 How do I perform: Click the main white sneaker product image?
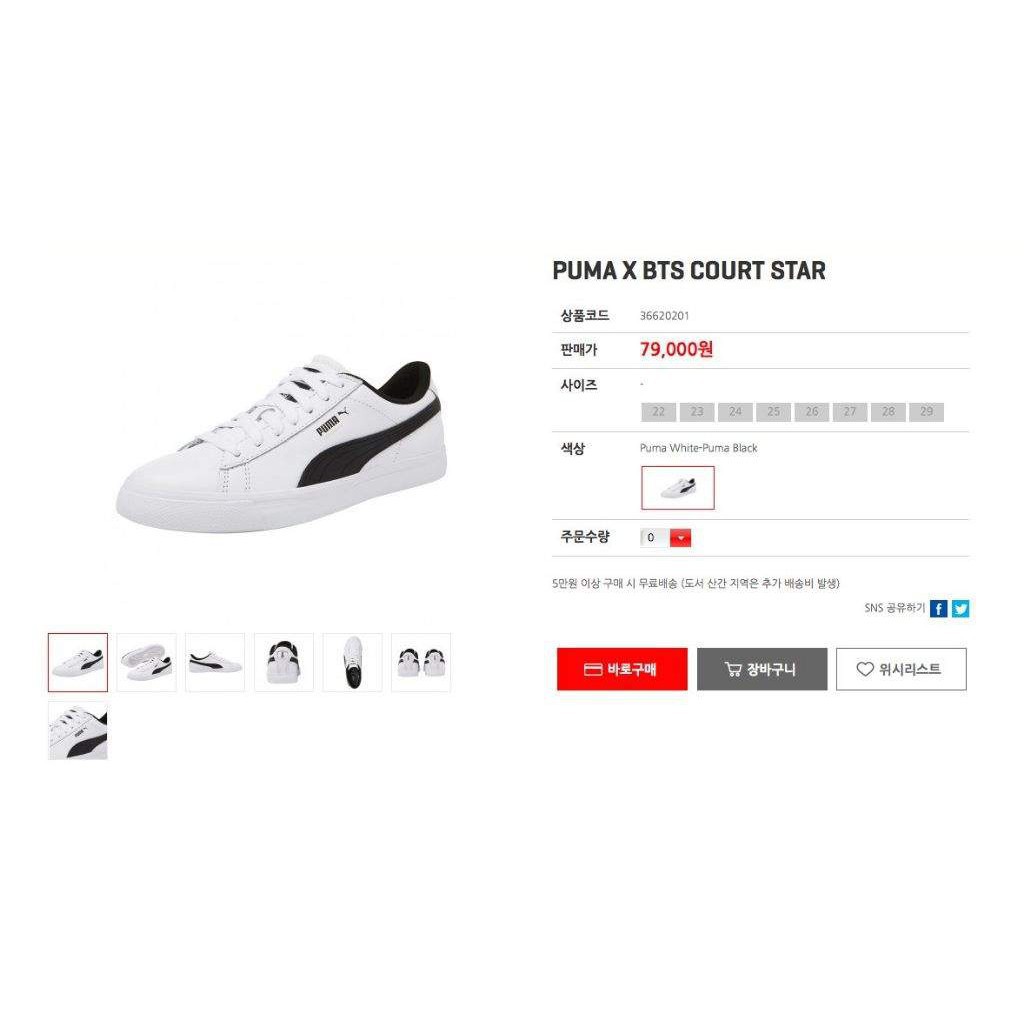coord(281,444)
